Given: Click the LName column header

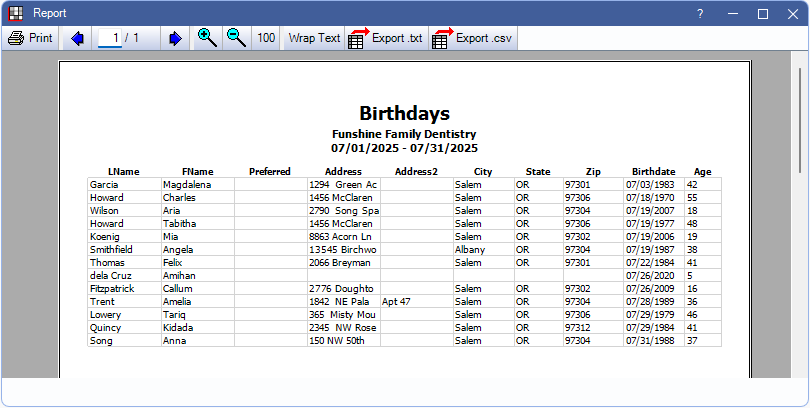Looking at the screenshot, I should point(123,172).
